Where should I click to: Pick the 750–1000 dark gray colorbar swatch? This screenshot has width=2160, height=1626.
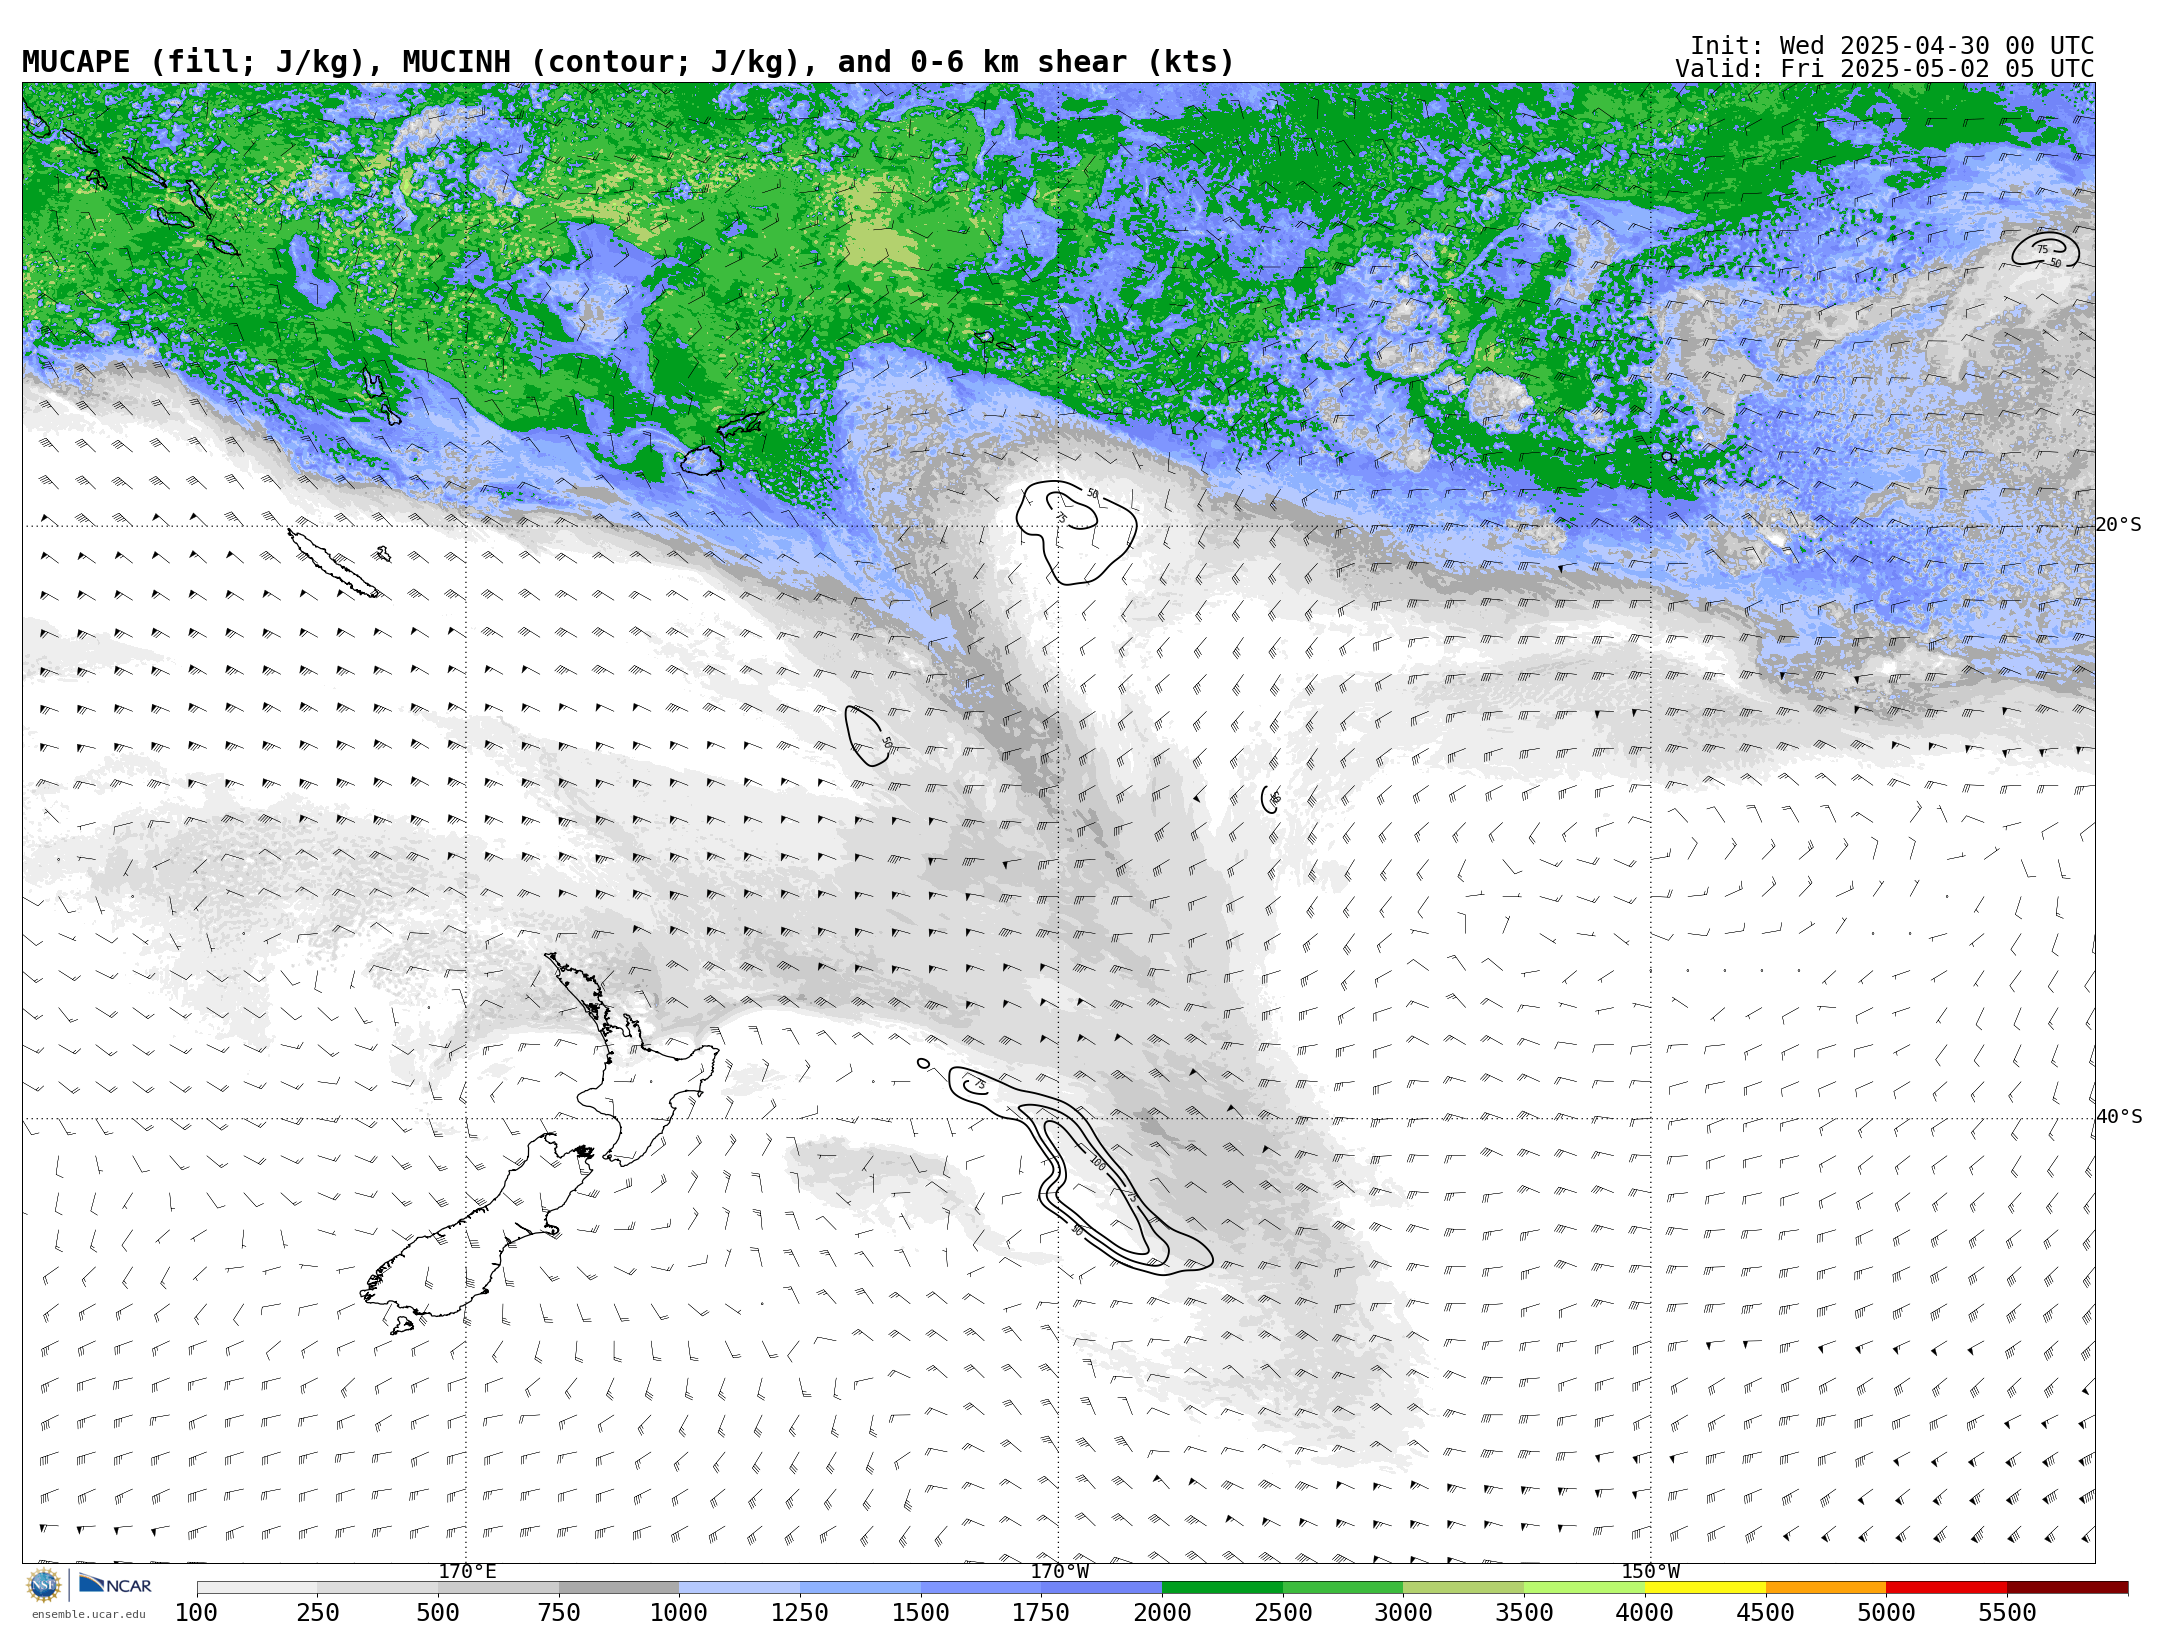click(x=619, y=1588)
